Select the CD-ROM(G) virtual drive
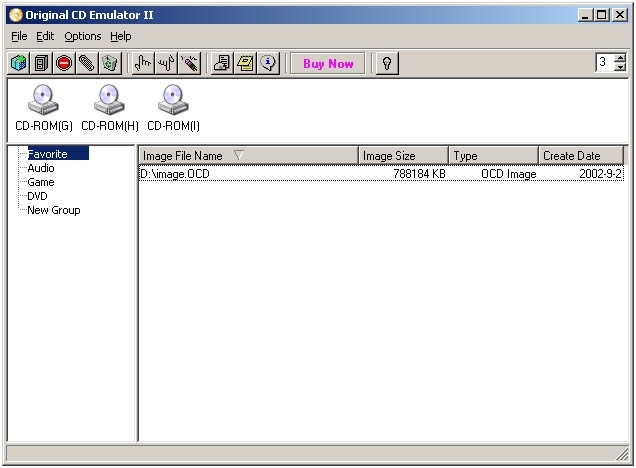Image resolution: width=636 pixels, height=468 pixels. pyautogui.click(x=44, y=108)
